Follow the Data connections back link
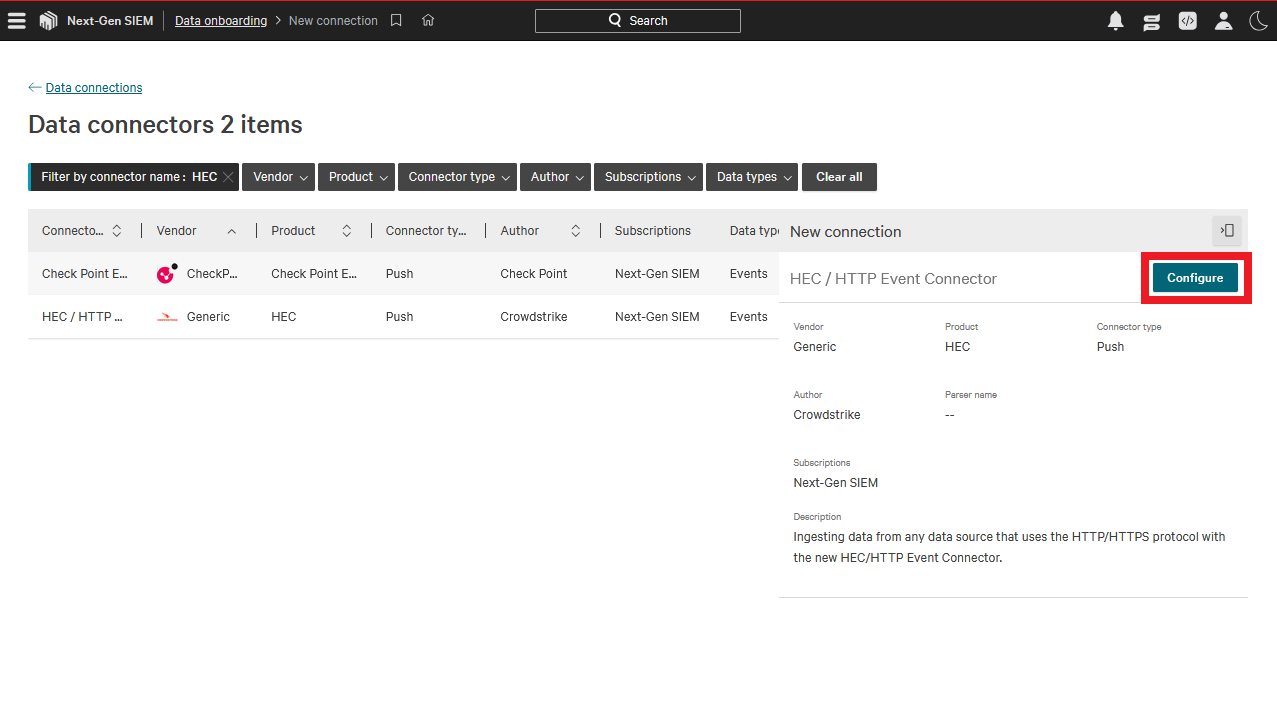Screen dimensions: 1277x720 coord(94,88)
